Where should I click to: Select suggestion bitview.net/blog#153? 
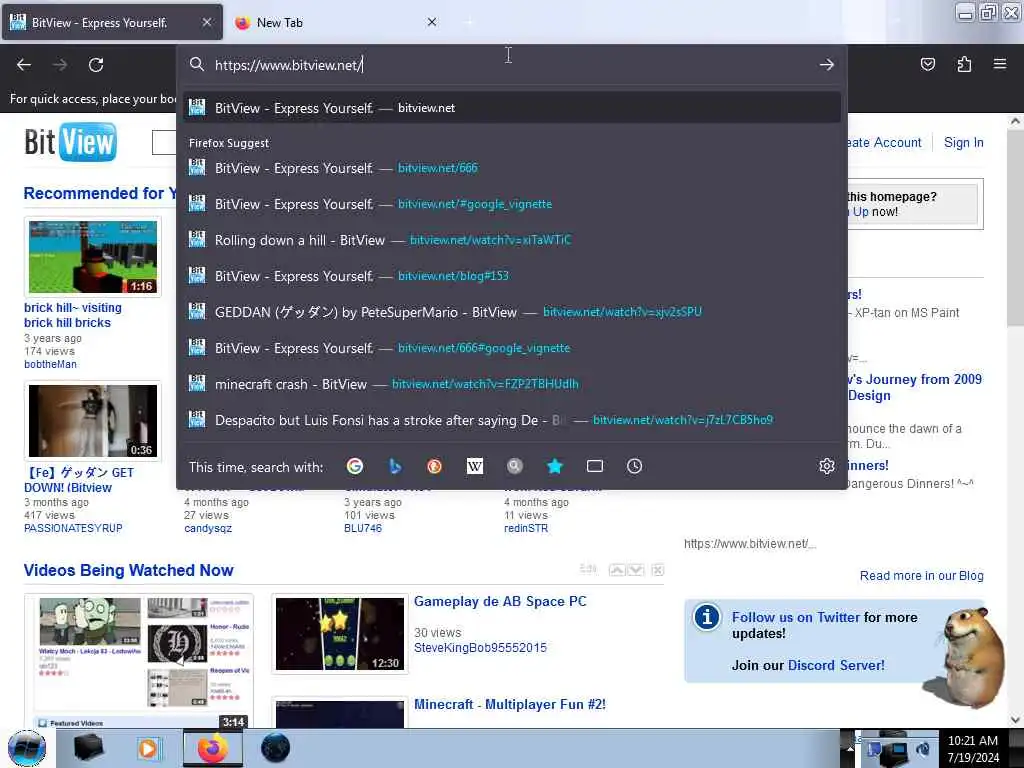pyautogui.click(x=511, y=276)
